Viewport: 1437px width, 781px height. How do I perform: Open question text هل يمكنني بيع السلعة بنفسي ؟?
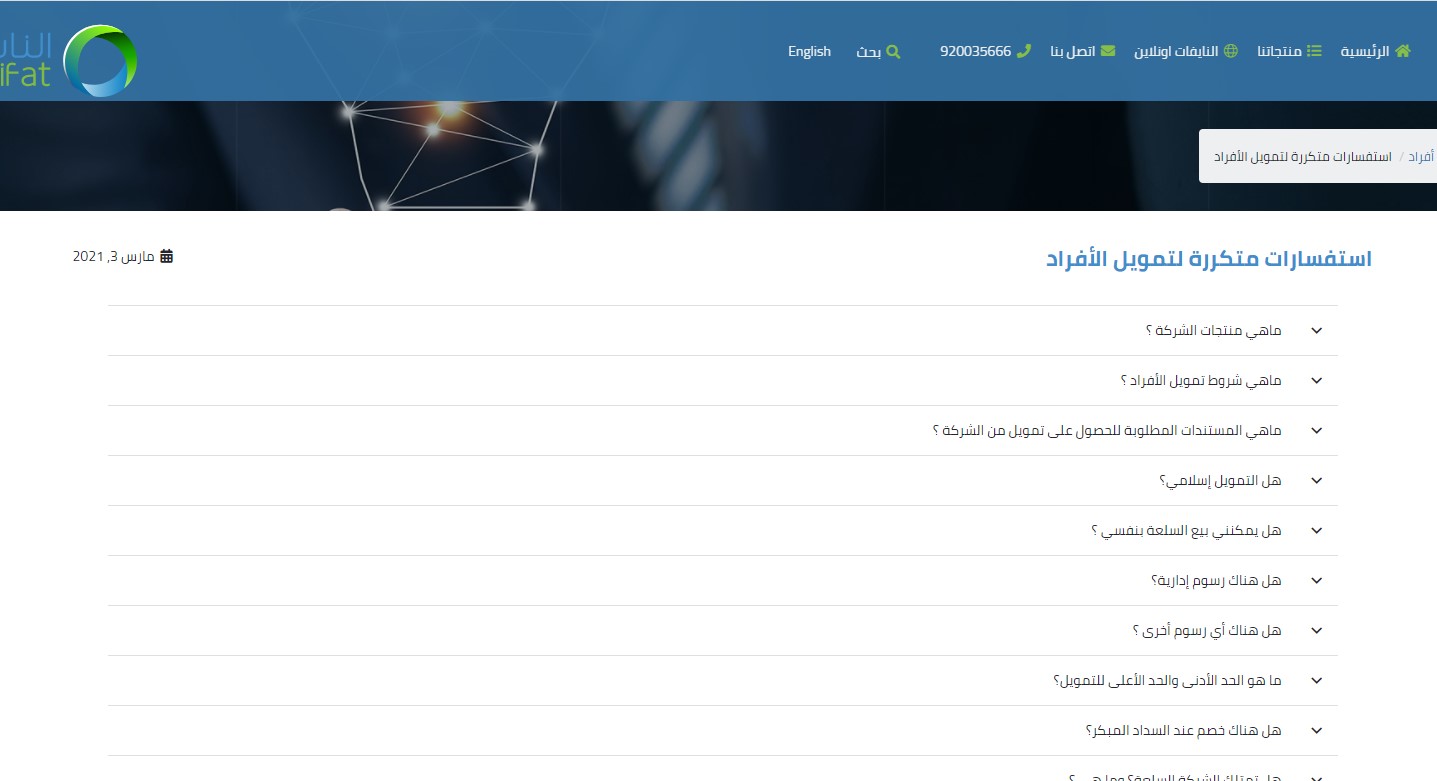pyautogui.click(x=1186, y=531)
